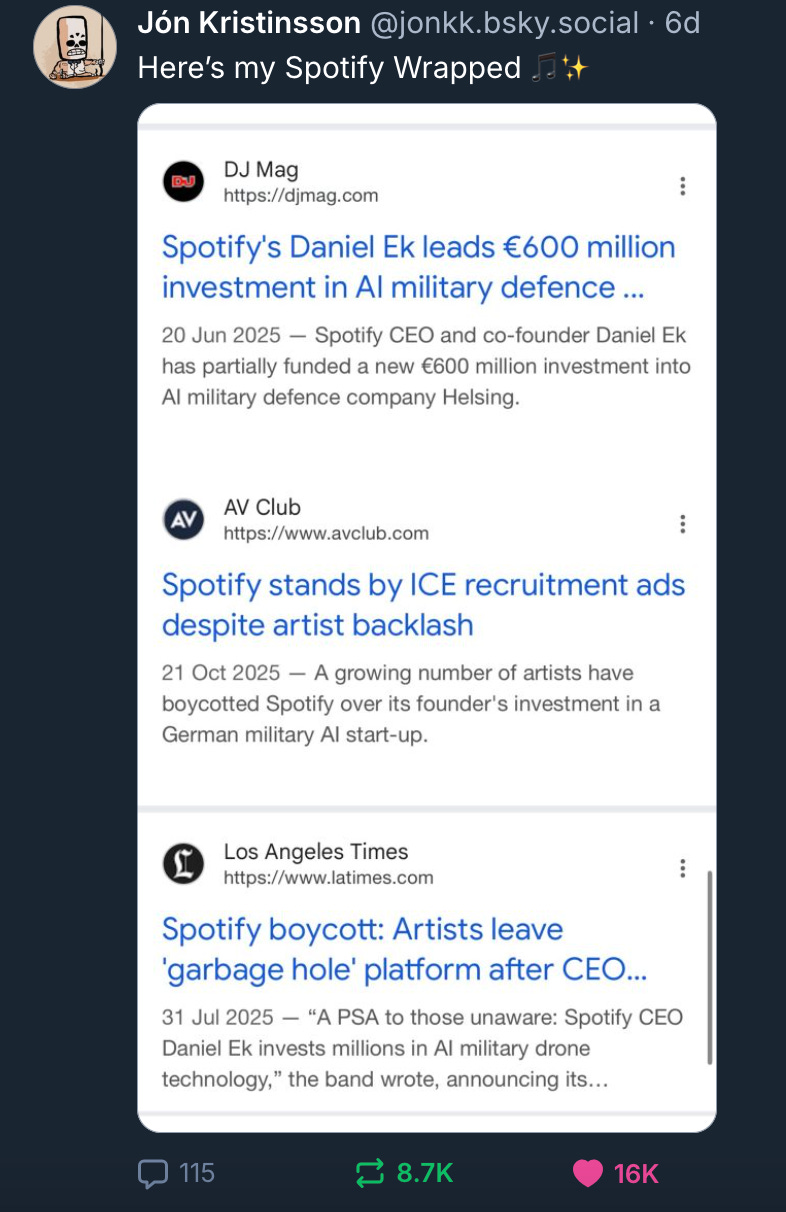Open three-dot menu for Los Angeles Times result
786x1212 pixels.
point(682,868)
